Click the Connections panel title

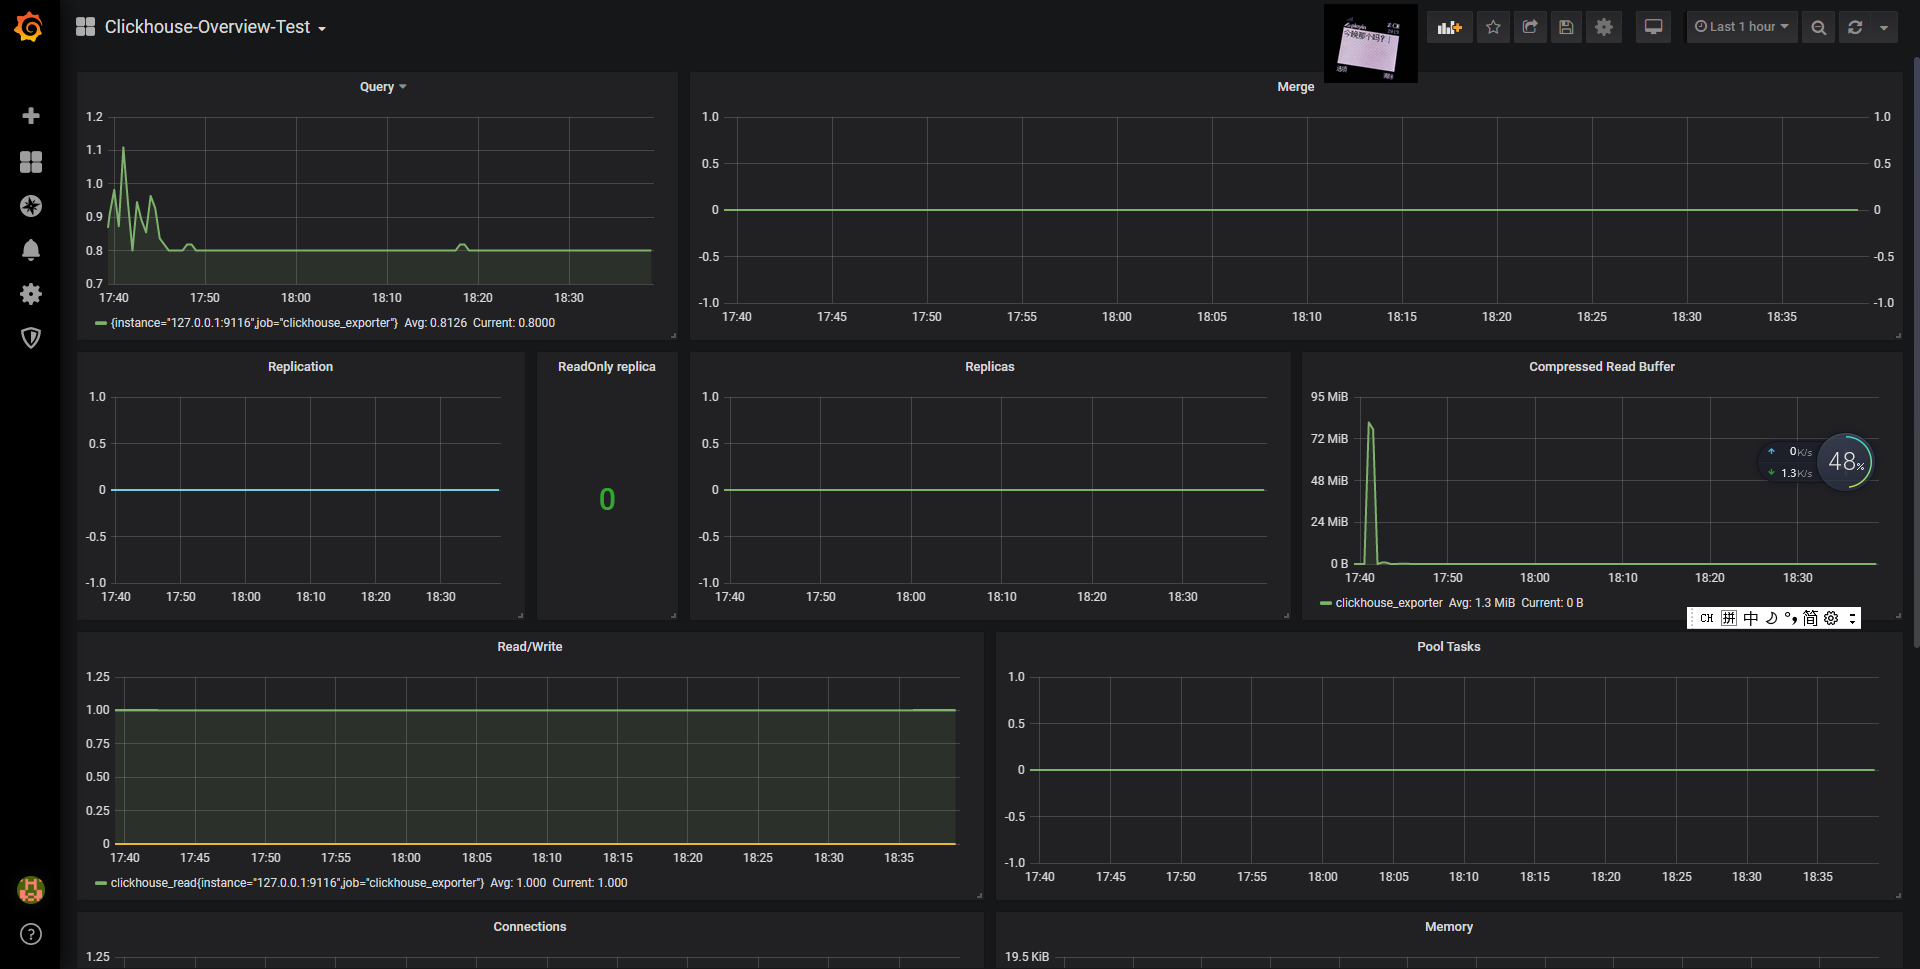[530, 927]
